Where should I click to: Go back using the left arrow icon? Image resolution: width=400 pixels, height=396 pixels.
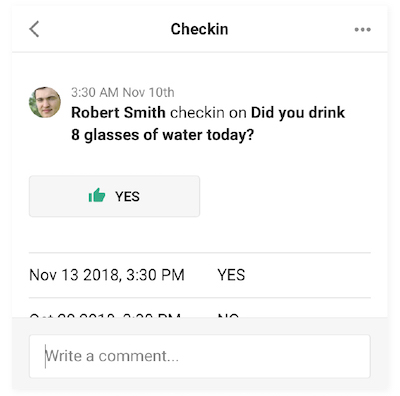pyautogui.click(x=34, y=29)
